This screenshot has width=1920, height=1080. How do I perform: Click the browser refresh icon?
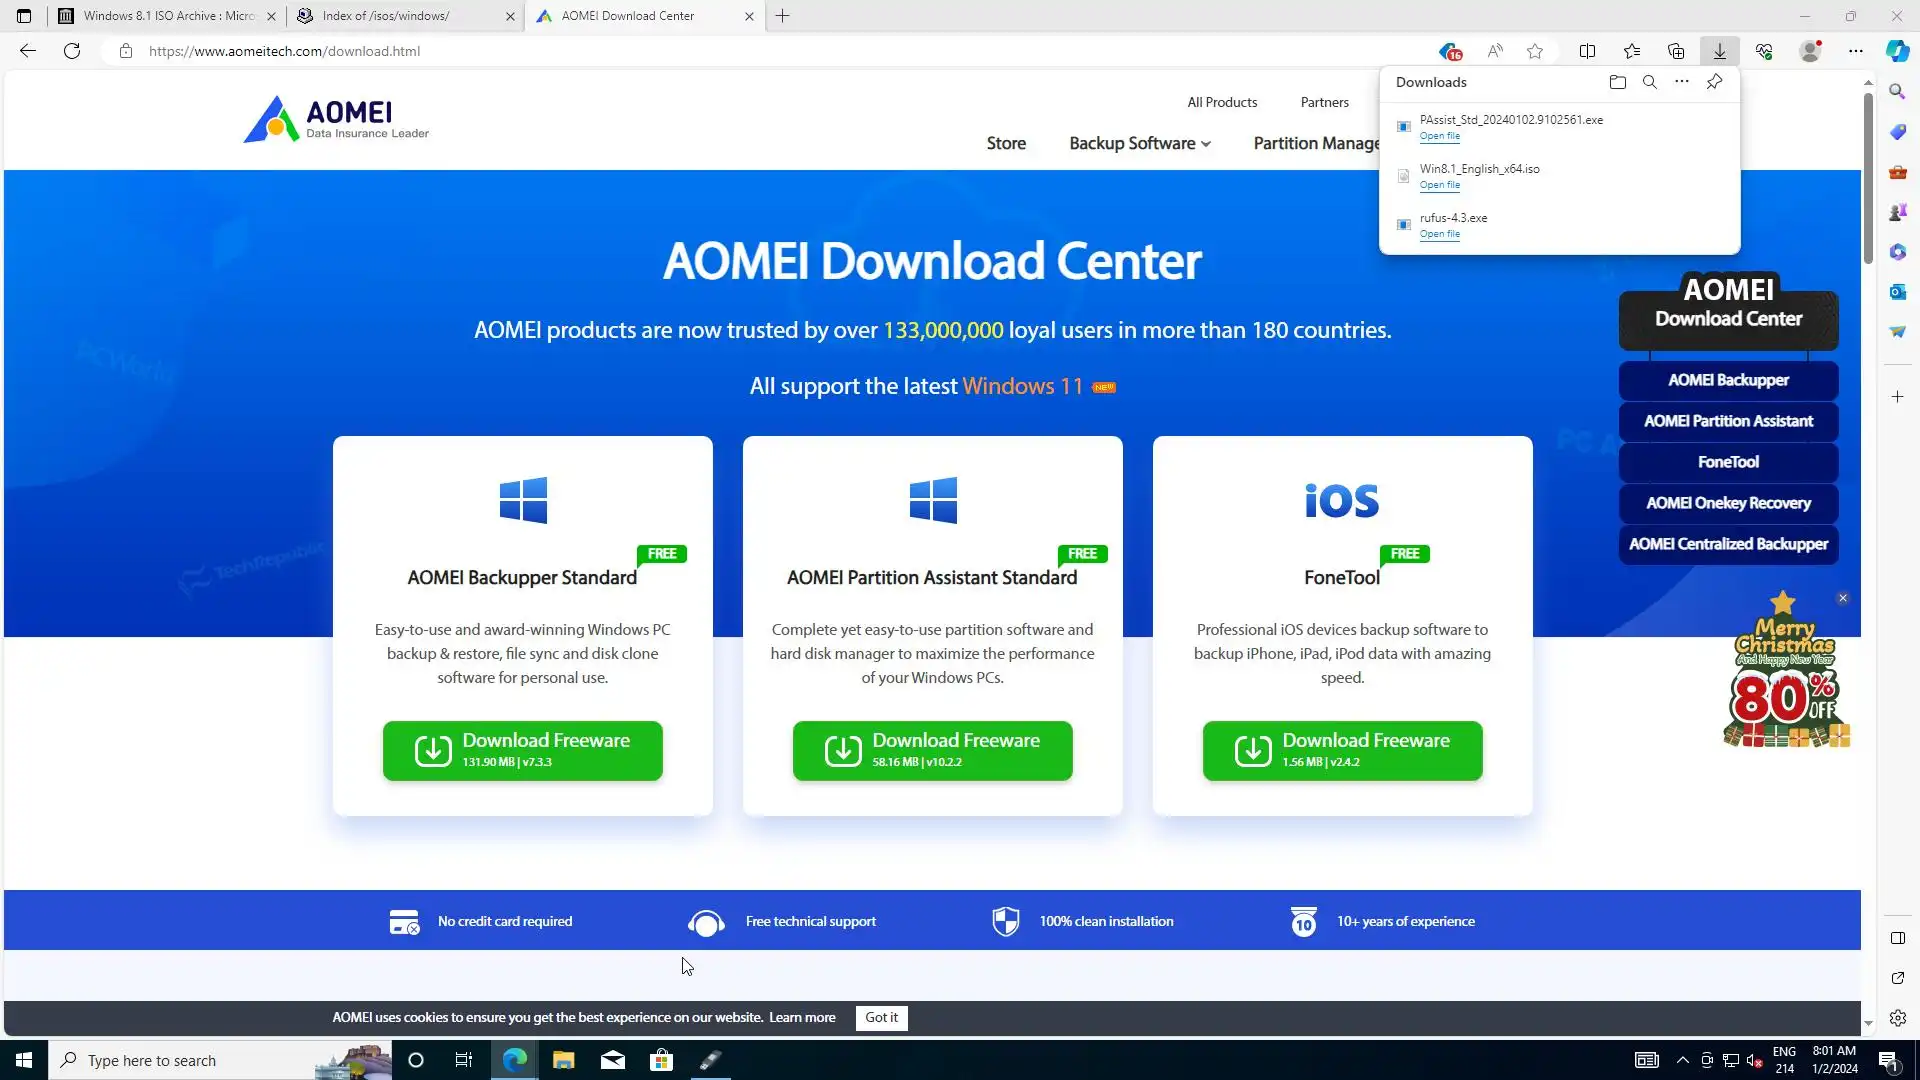(x=72, y=51)
